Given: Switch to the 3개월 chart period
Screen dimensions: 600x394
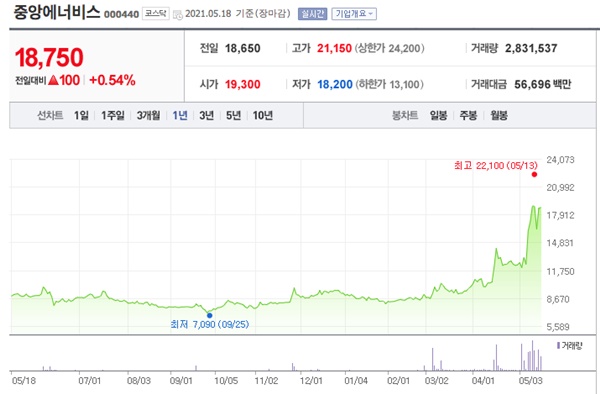Looking at the screenshot, I should pyautogui.click(x=148, y=115).
